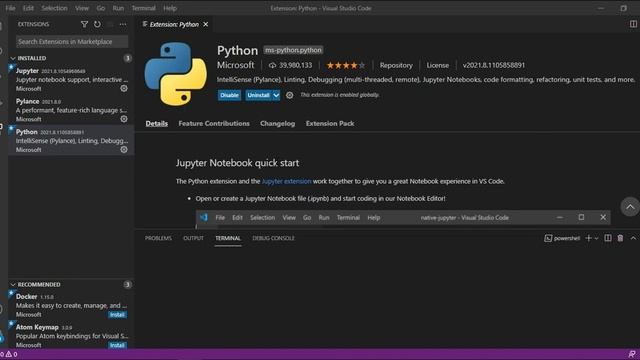The height and width of the screenshot is (360, 640).
Task: Maximize the terminal panel with the chevron
Action: [633, 238]
